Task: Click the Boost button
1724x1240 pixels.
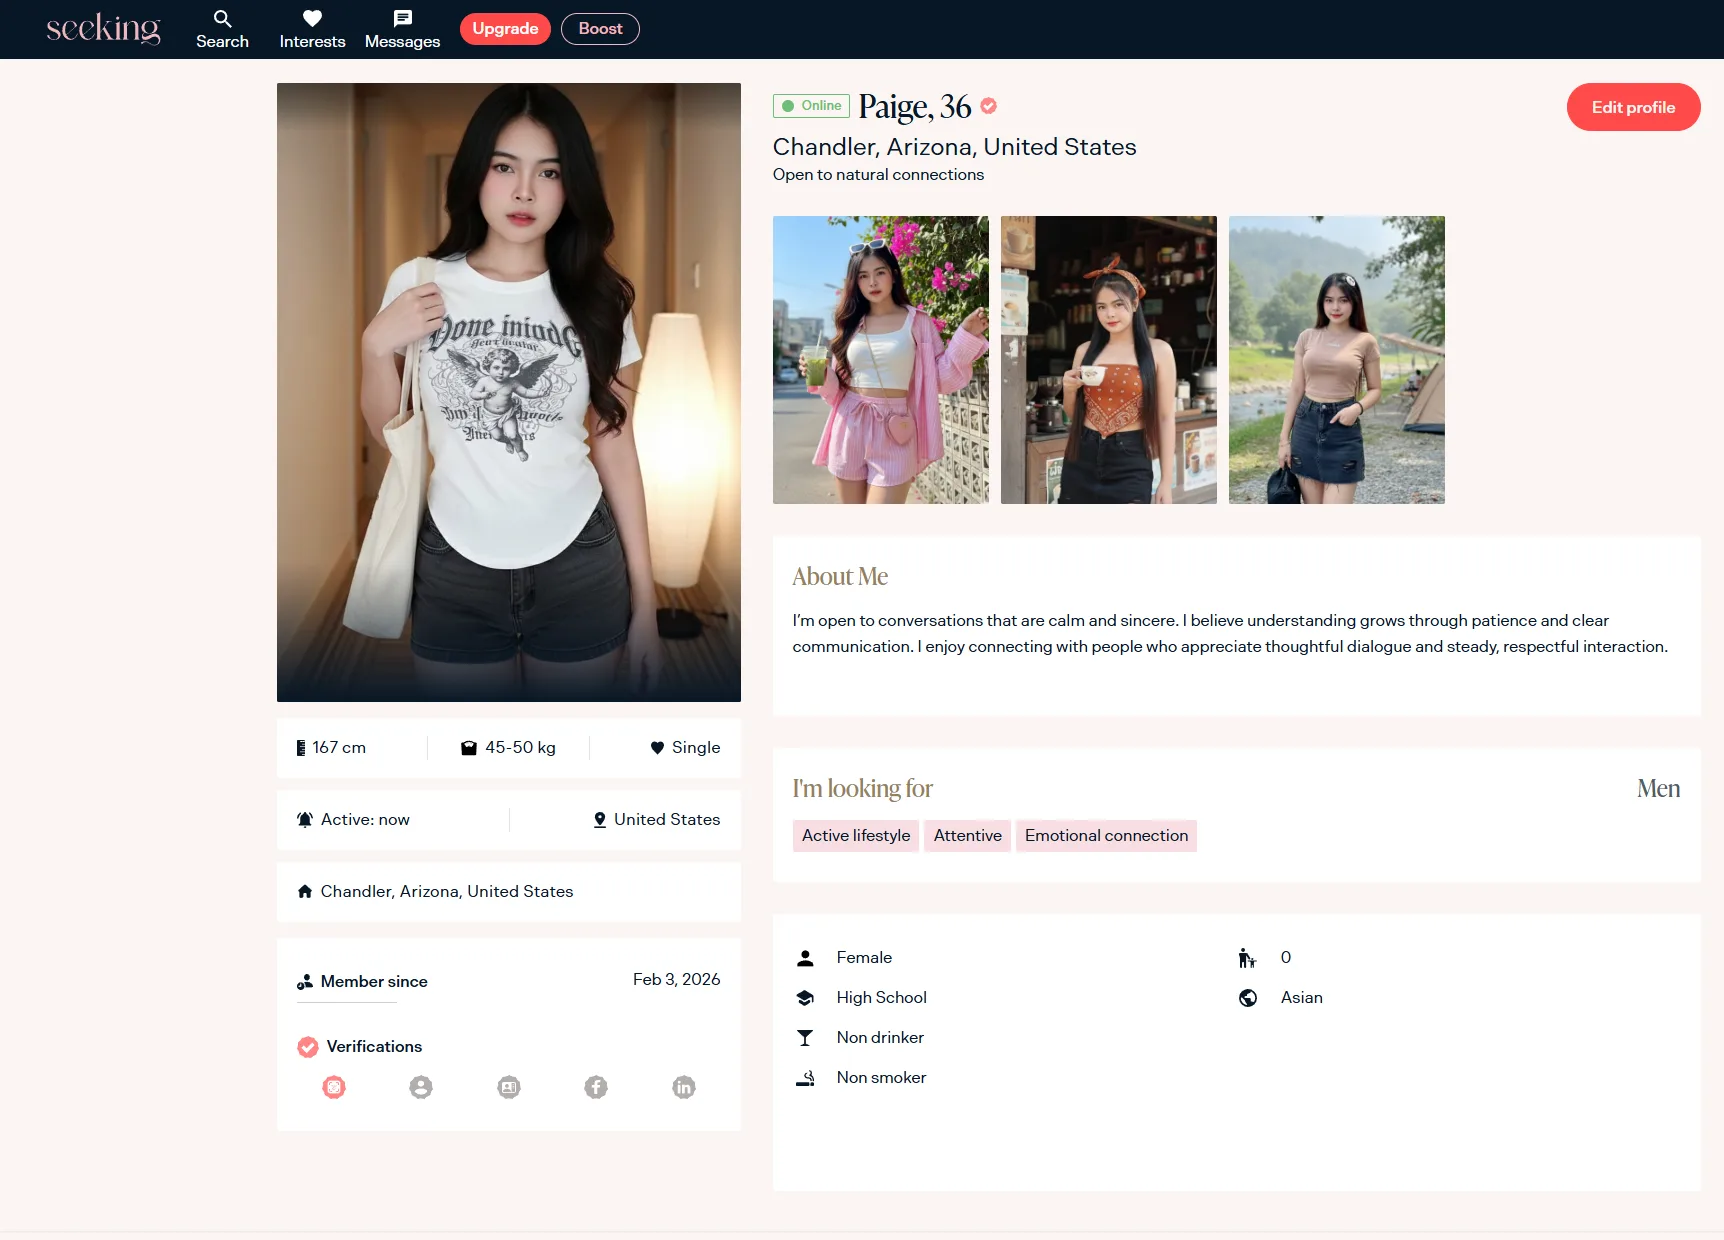Action: 600,29
